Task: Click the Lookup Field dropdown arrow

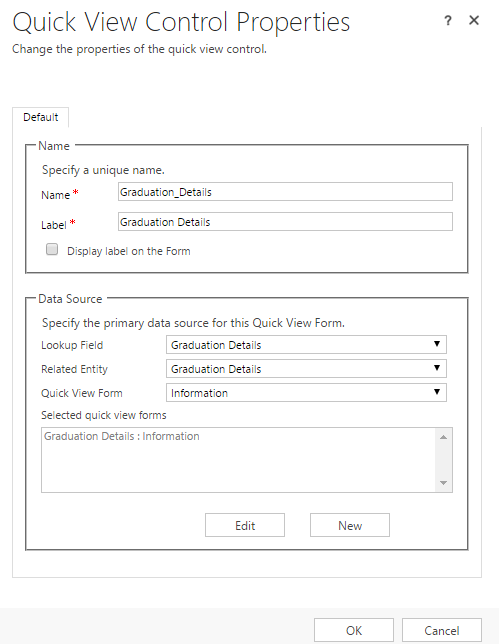Action: [437, 344]
